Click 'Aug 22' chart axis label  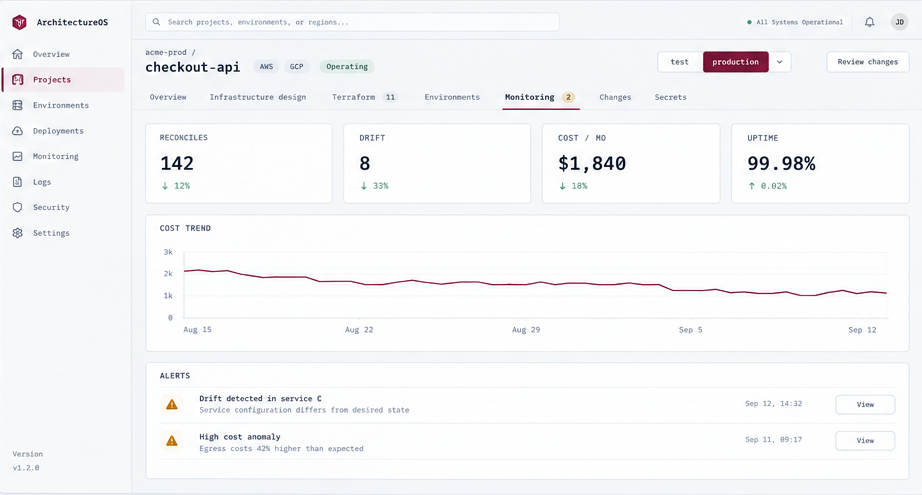[359, 330]
